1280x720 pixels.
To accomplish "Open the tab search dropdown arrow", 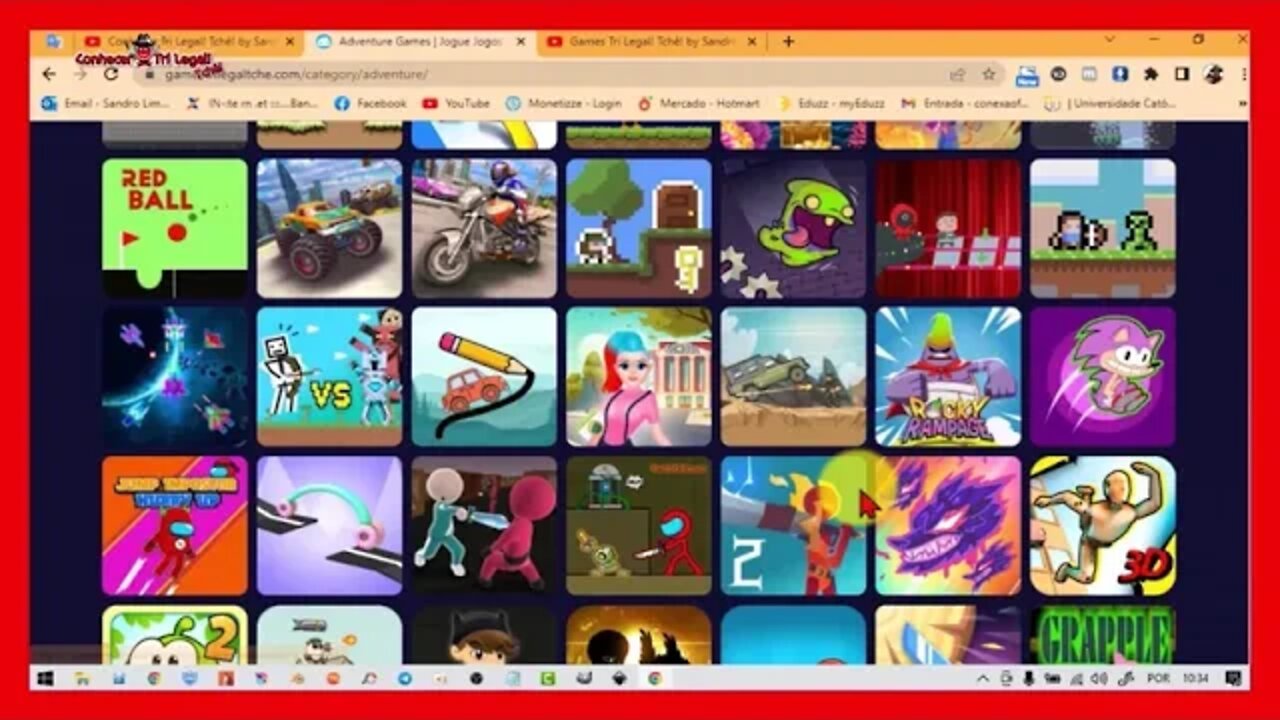I will [1109, 40].
